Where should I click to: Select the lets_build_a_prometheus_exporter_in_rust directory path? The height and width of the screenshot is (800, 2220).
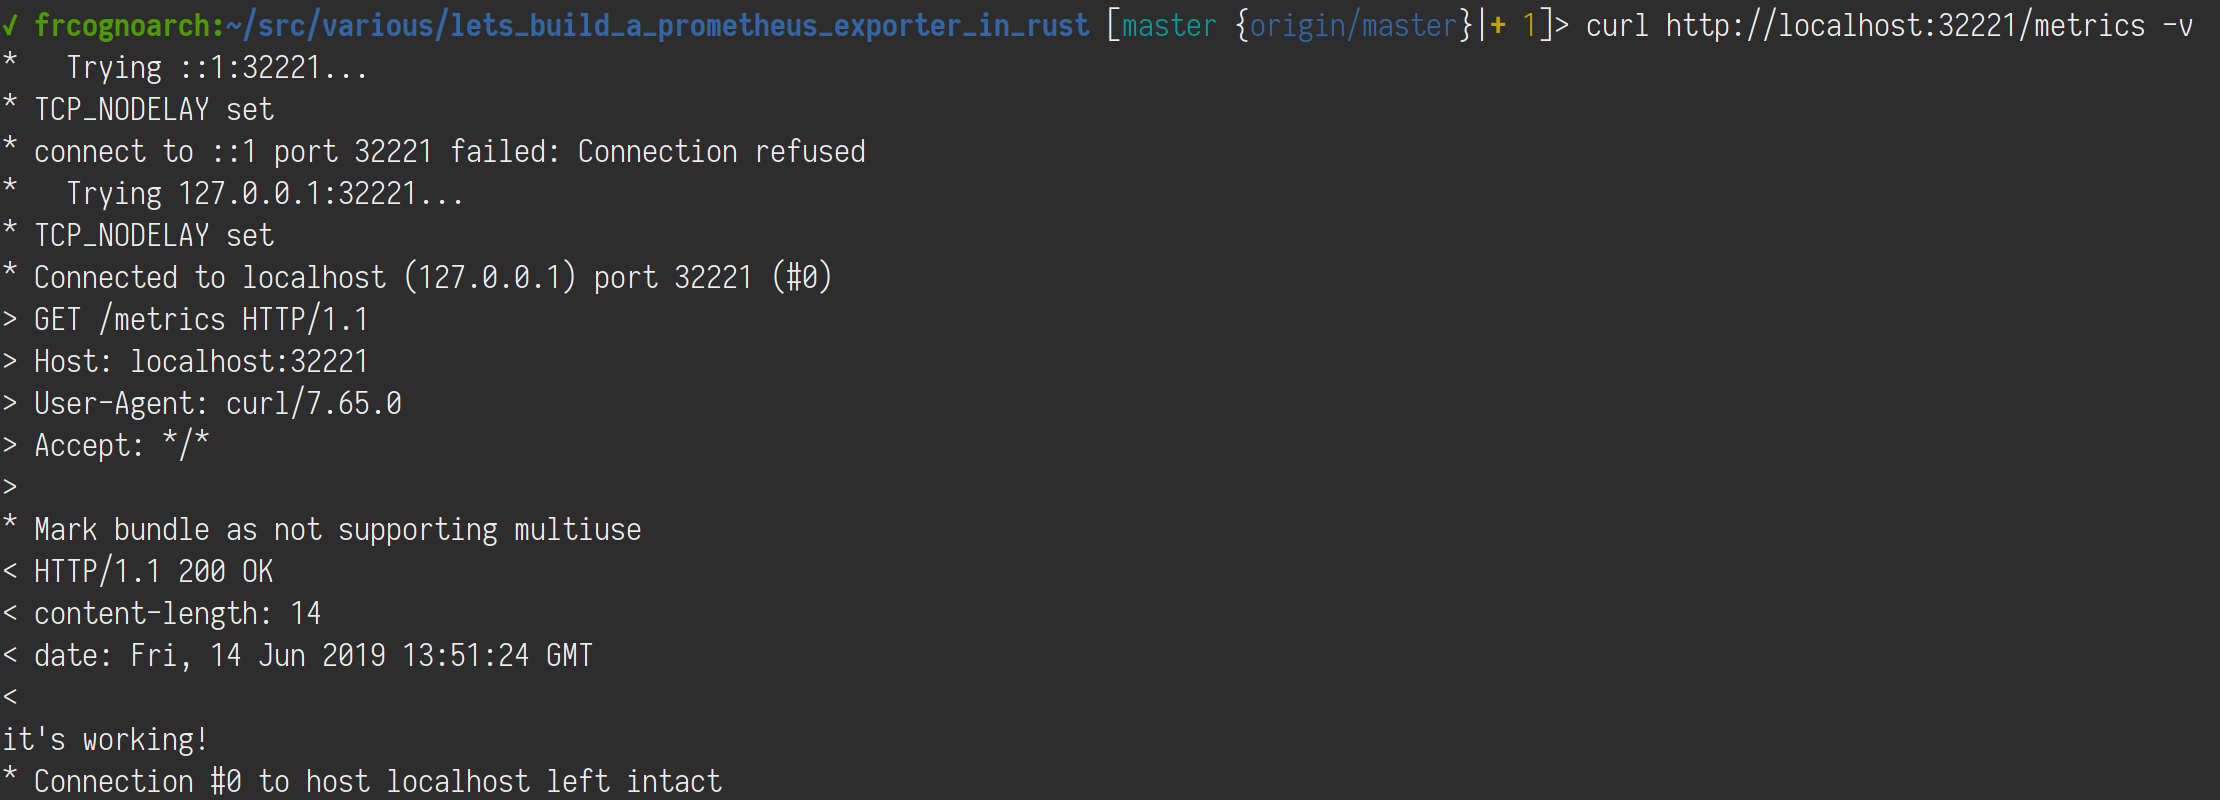click(769, 25)
